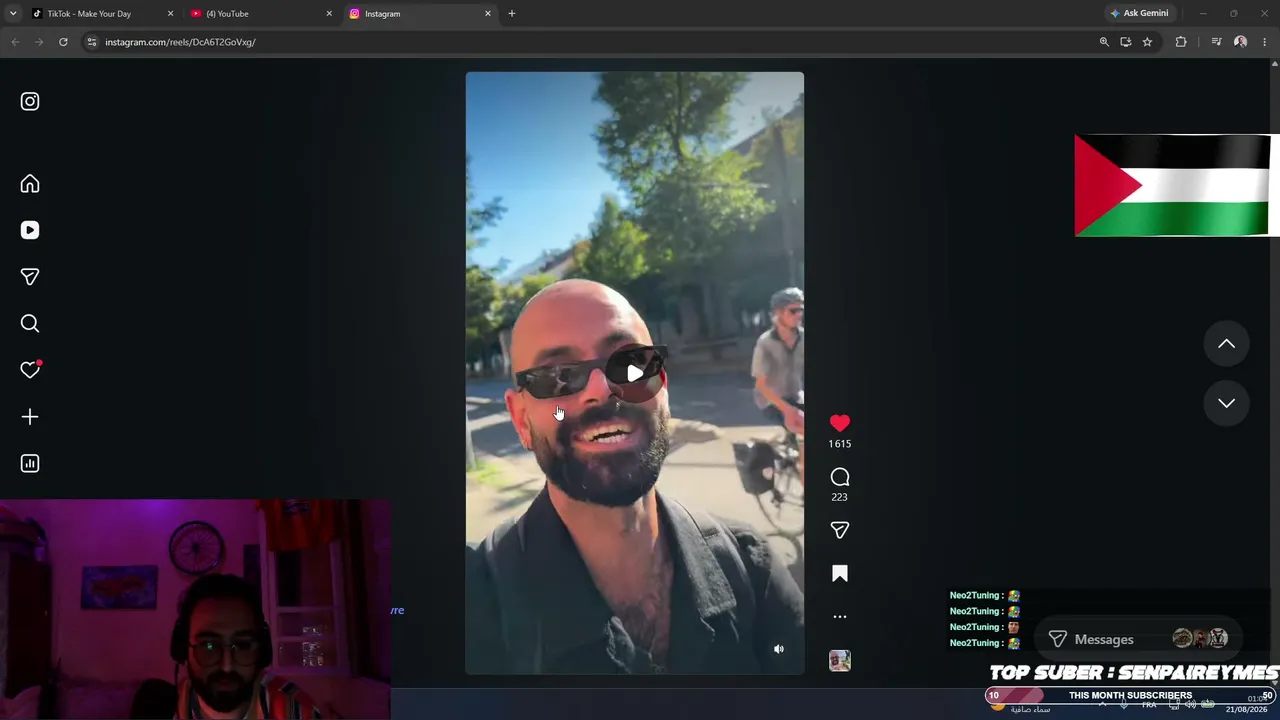Click the reel's comment count 223
1280x720 pixels.
click(840, 497)
